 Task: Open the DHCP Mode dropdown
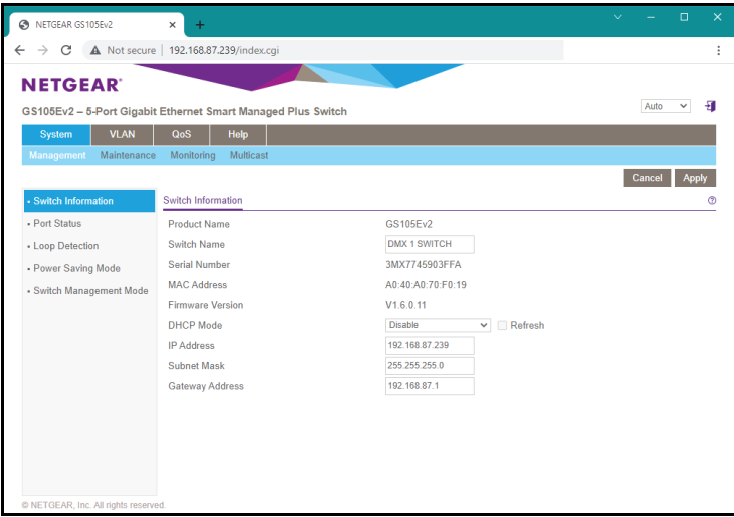click(437, 325)
